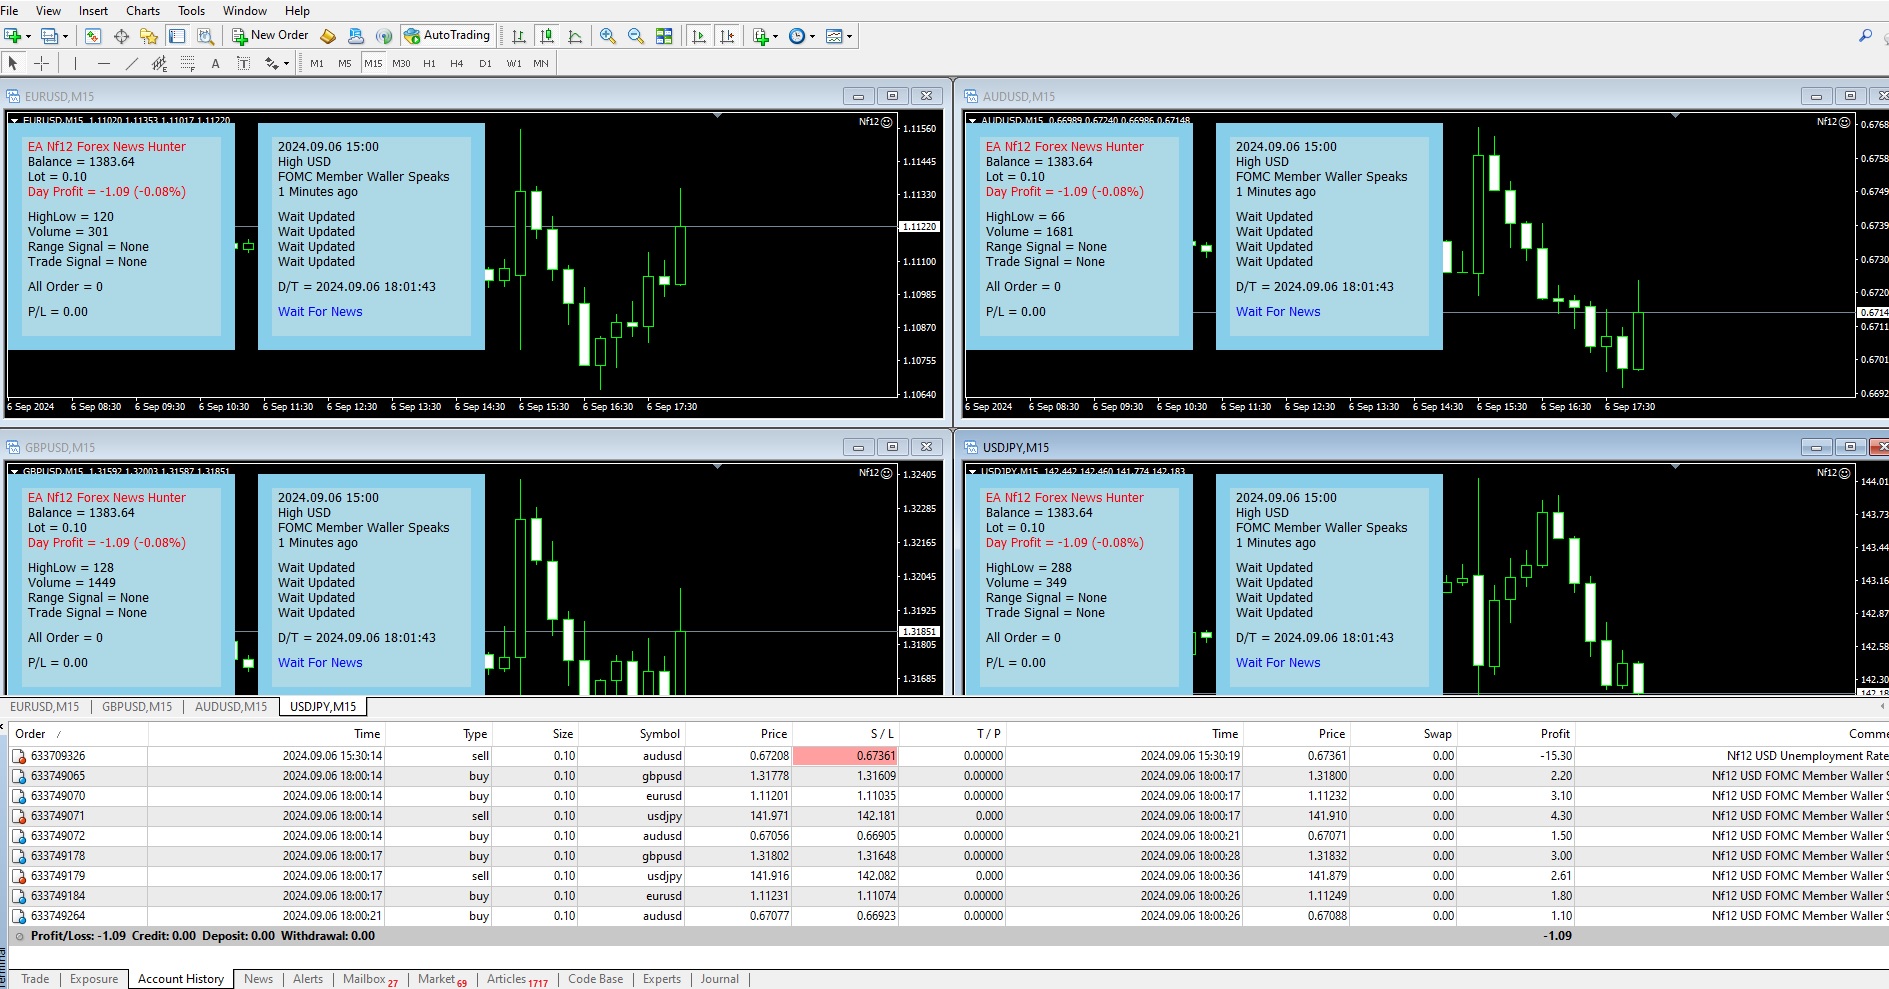Tile chart windows icon
This screenshot has width=1889, height=989.
click(x=664, y=36)
